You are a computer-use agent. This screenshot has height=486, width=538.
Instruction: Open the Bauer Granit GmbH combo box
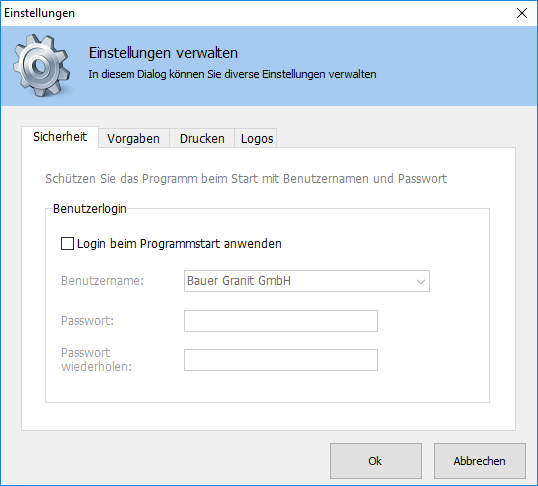(307, 281)
